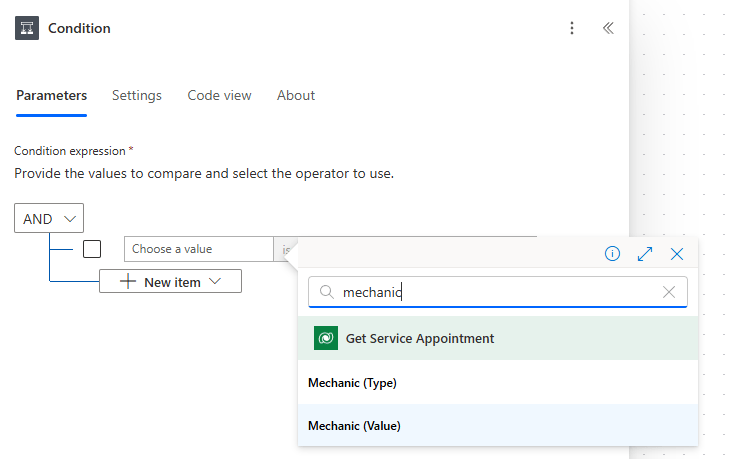Viewport: 731px width, 459px height.
Task: Click the info icon in dynamic content popup
Action: (x=613, y=254)
